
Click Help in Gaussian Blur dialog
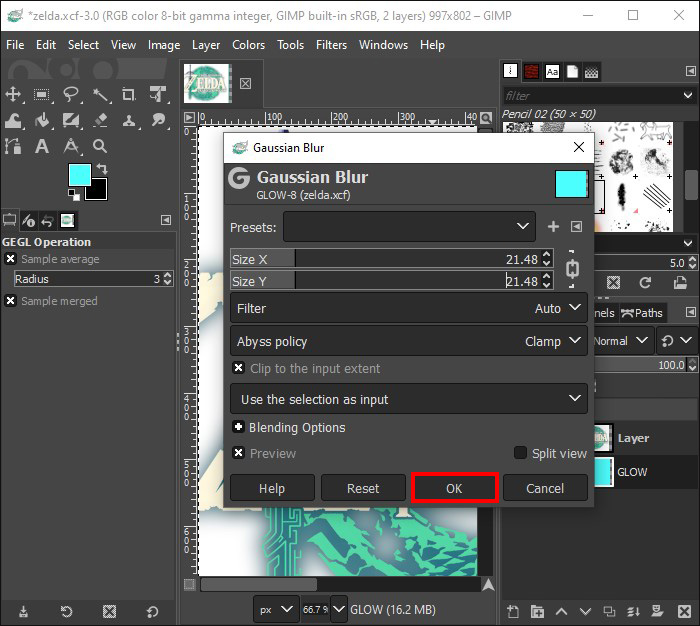pyautogui.click(x=272, y=488)
